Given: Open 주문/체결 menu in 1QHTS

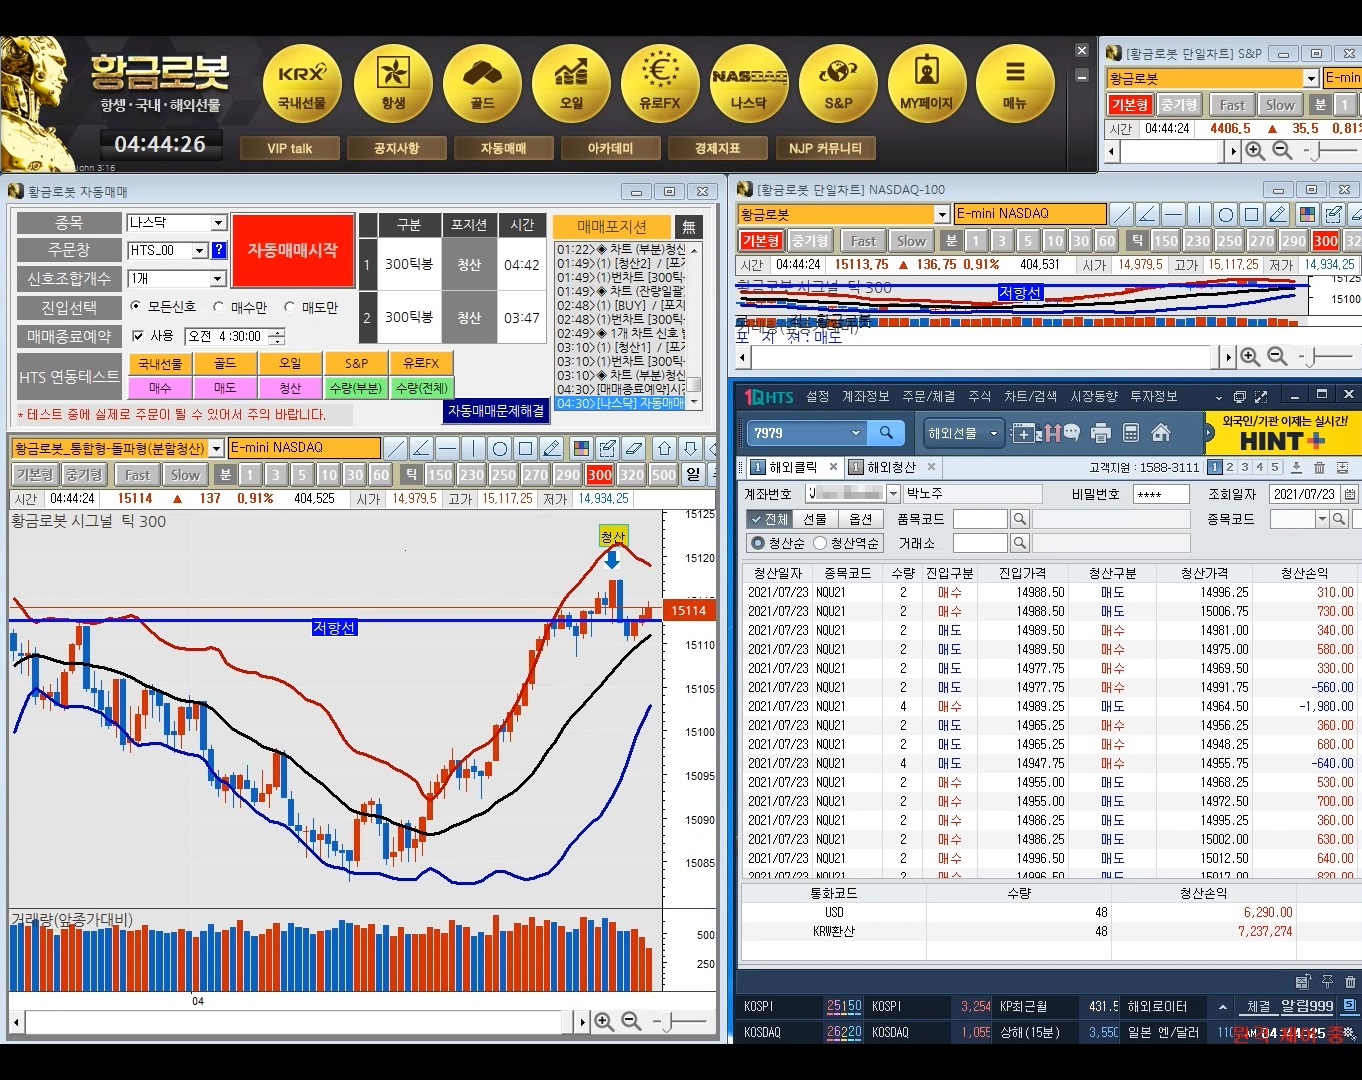Looking at the screenshot, I should tap(929, 396).
